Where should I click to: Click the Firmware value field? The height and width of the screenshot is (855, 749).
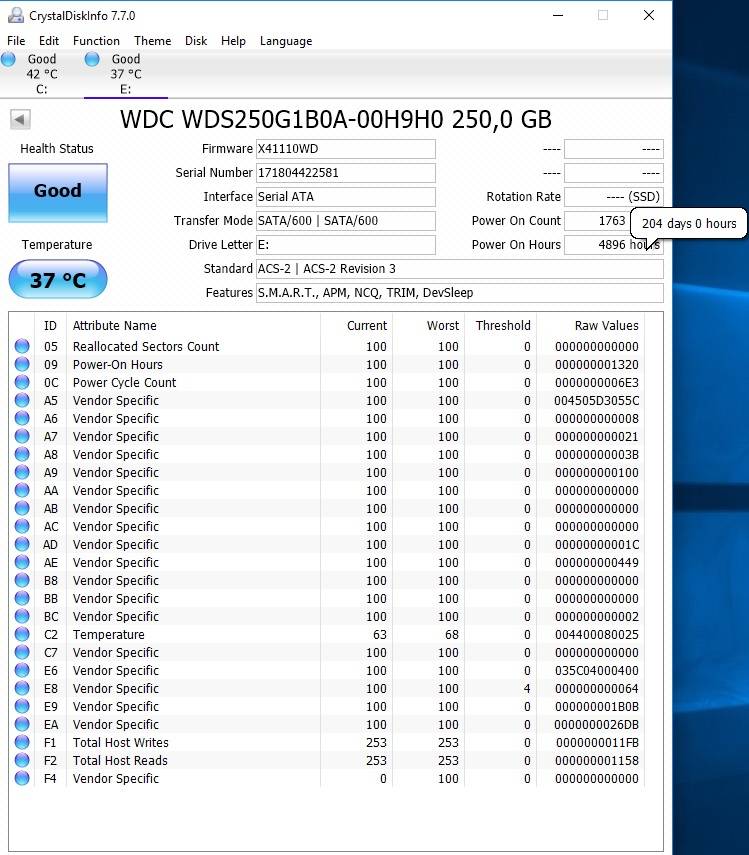point(345,149)
